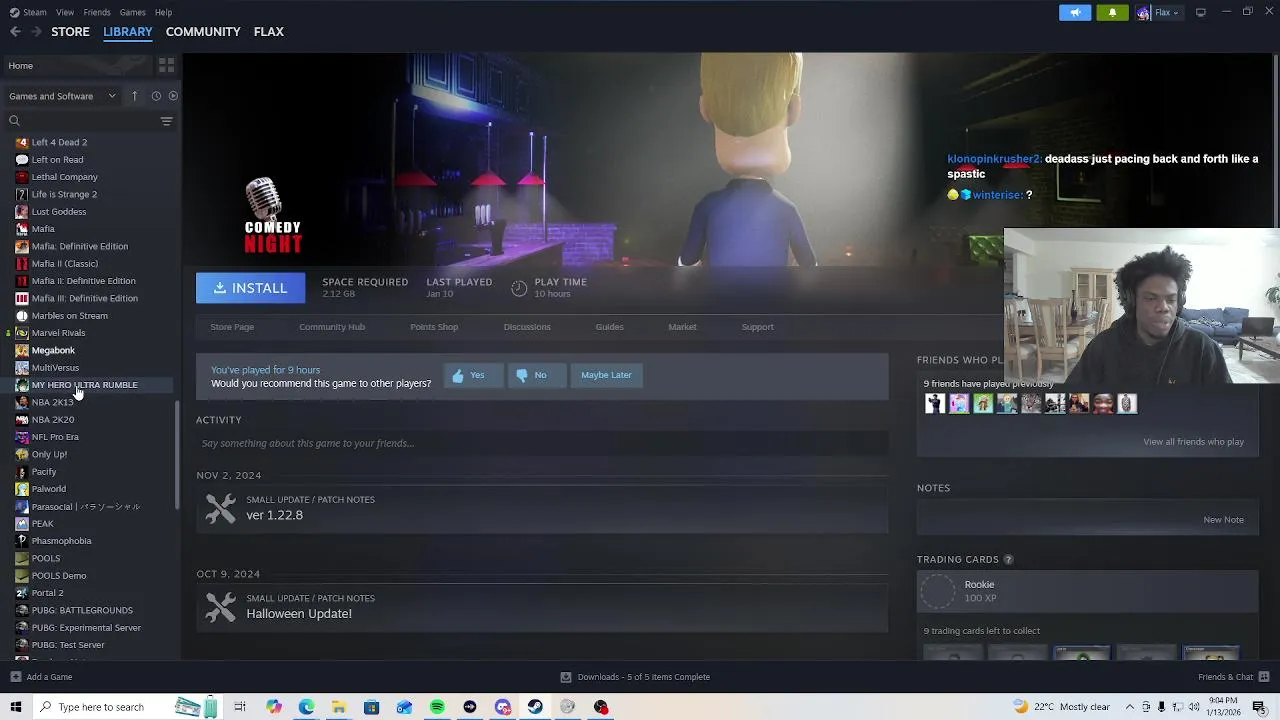Open the Market link
Viewport: 1280px width, 720px height.
682,327
